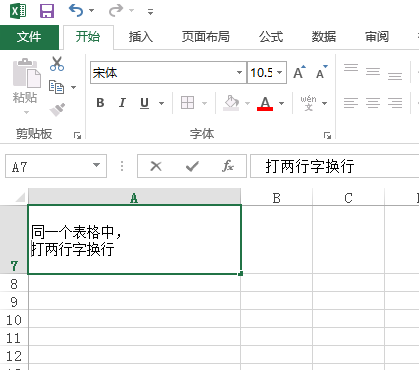Open the 审阅 tab

[x=377, y=37]
